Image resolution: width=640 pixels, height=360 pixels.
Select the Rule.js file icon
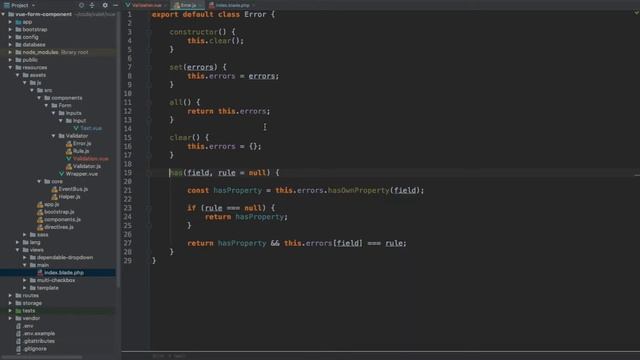point(69,151)
